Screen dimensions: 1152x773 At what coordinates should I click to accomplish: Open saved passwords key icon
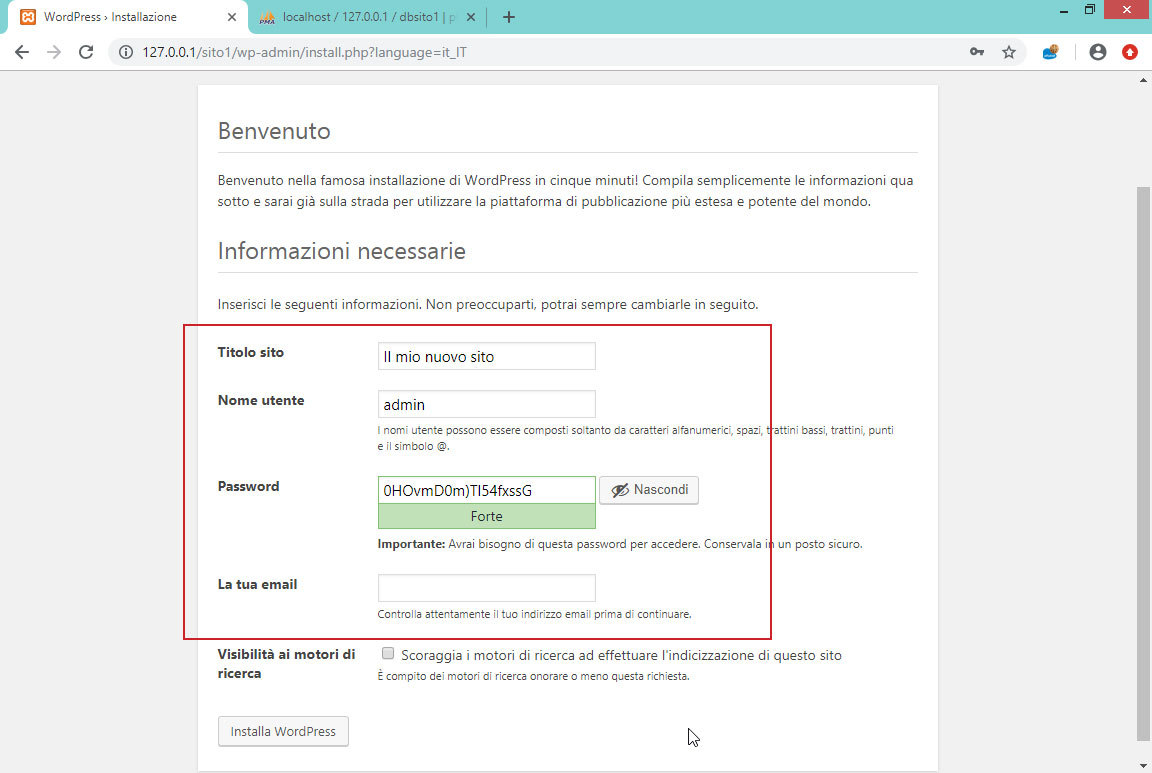click(x=976, y=52)
